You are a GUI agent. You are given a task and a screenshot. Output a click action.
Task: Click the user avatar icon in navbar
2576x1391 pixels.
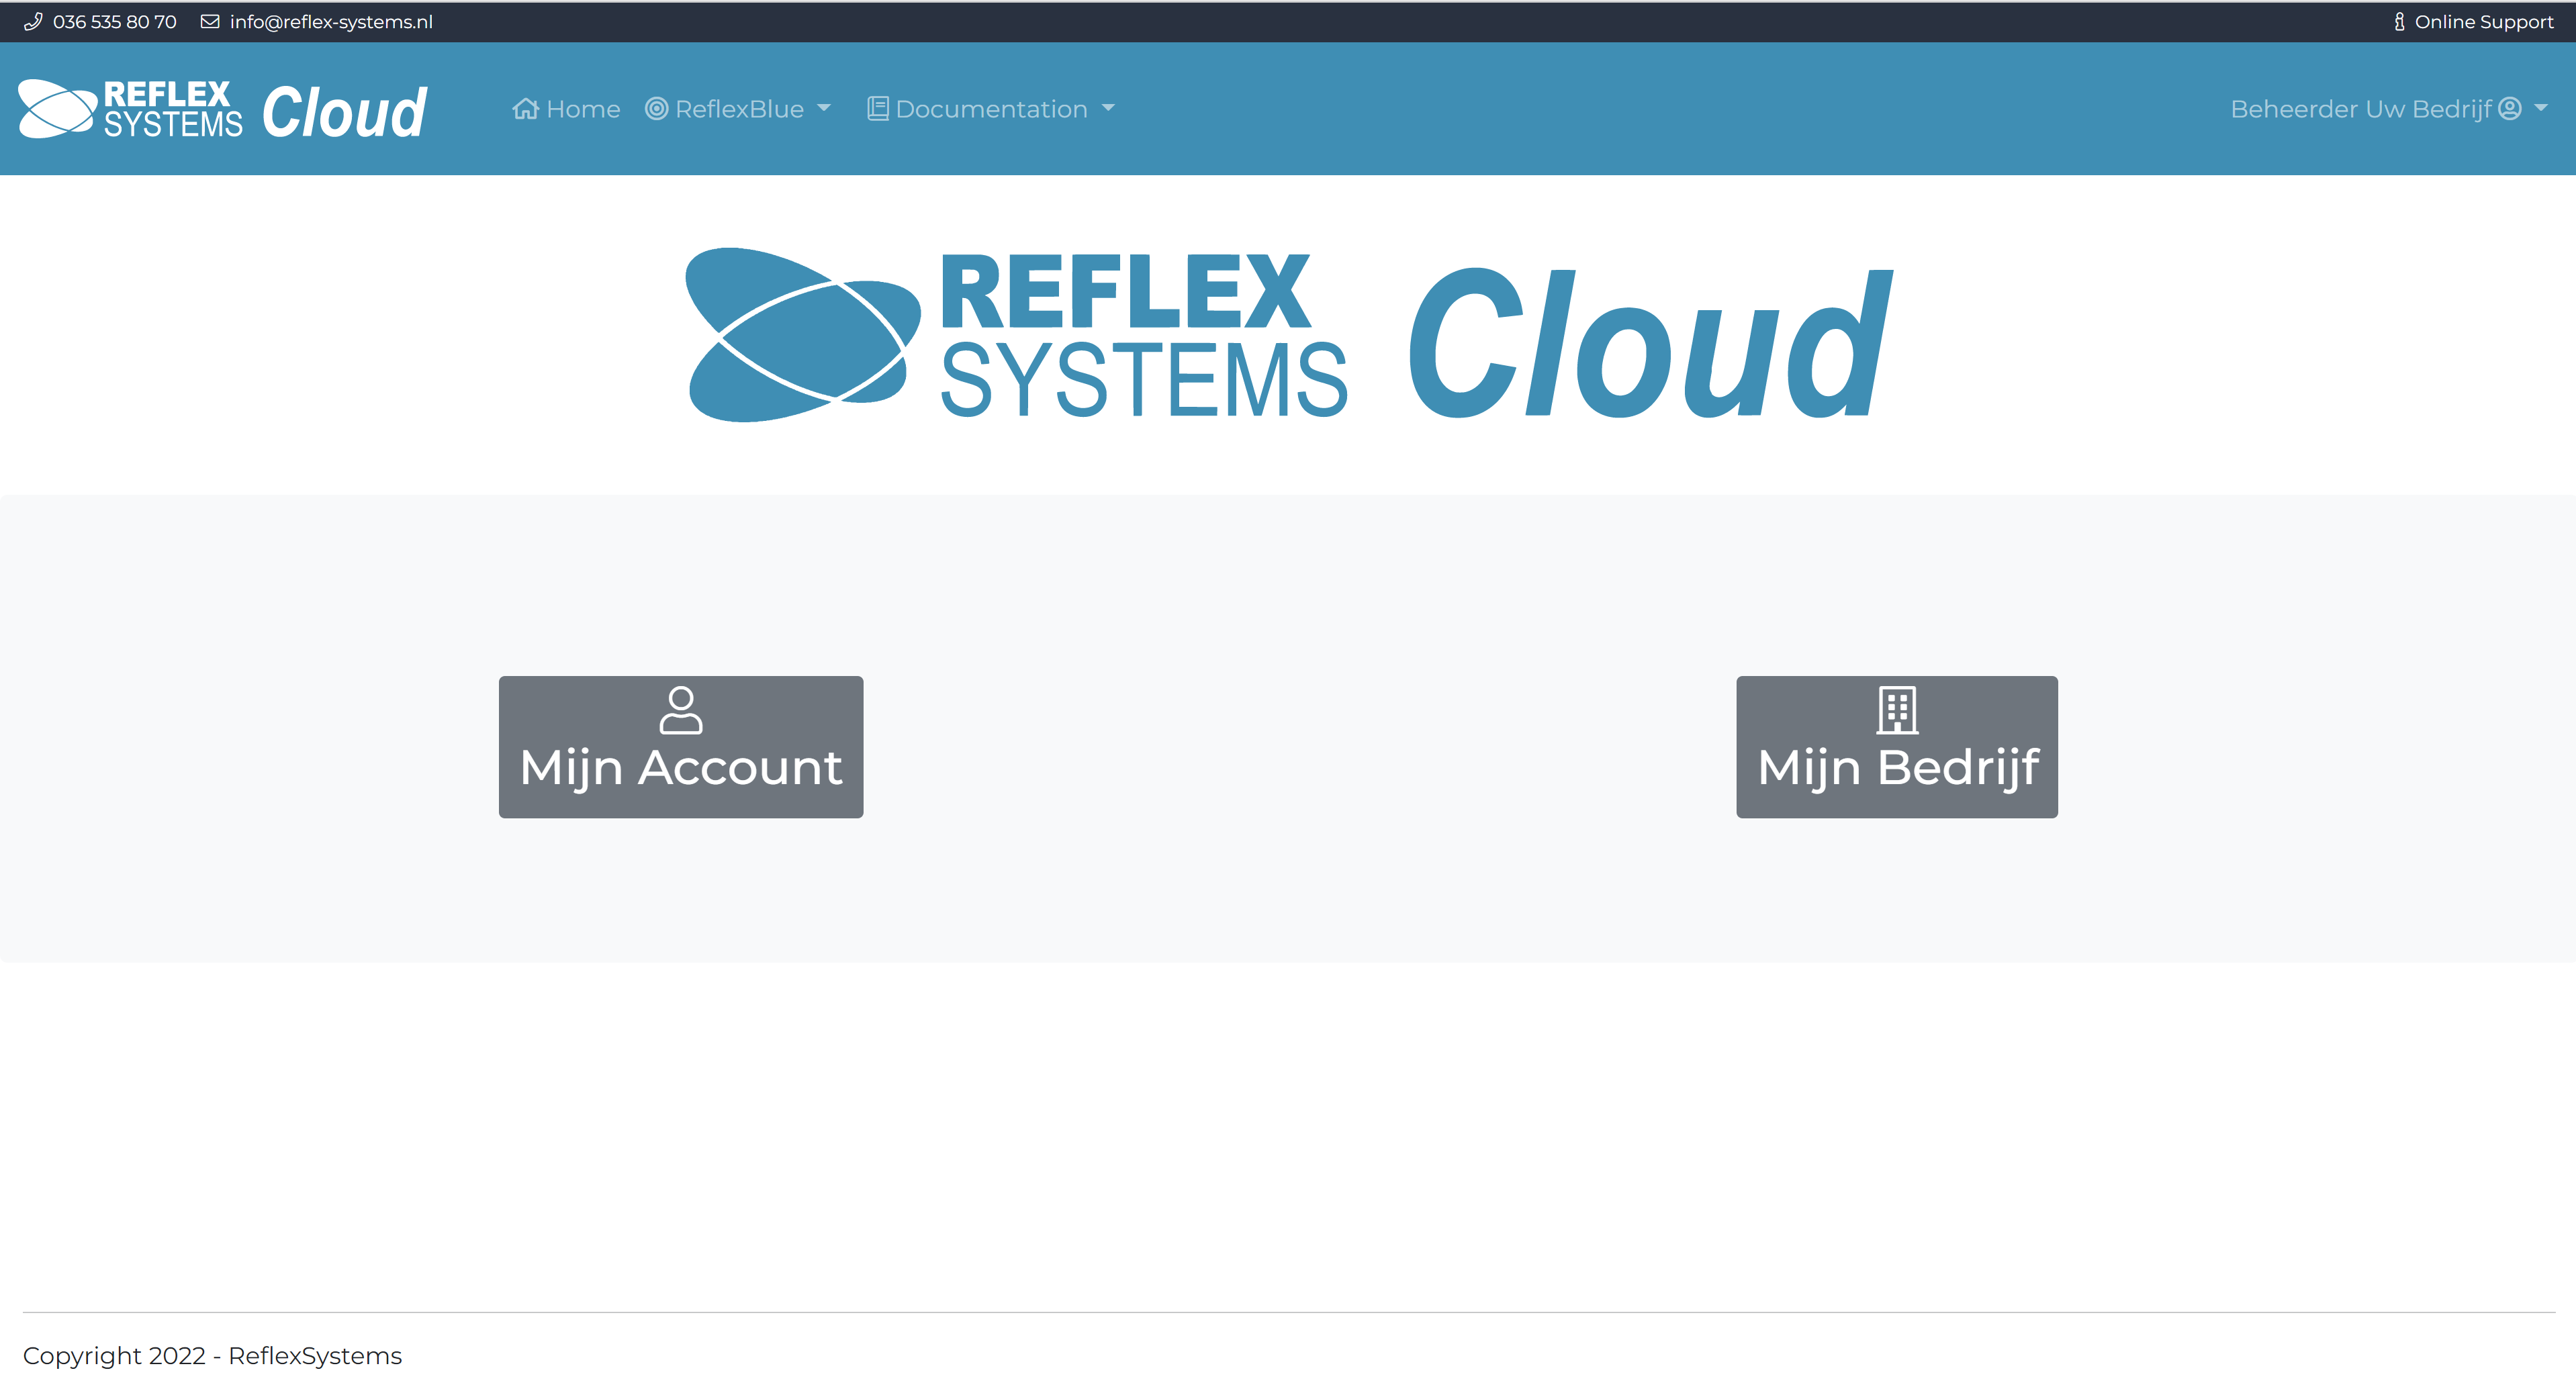(x=2509, y=108)
